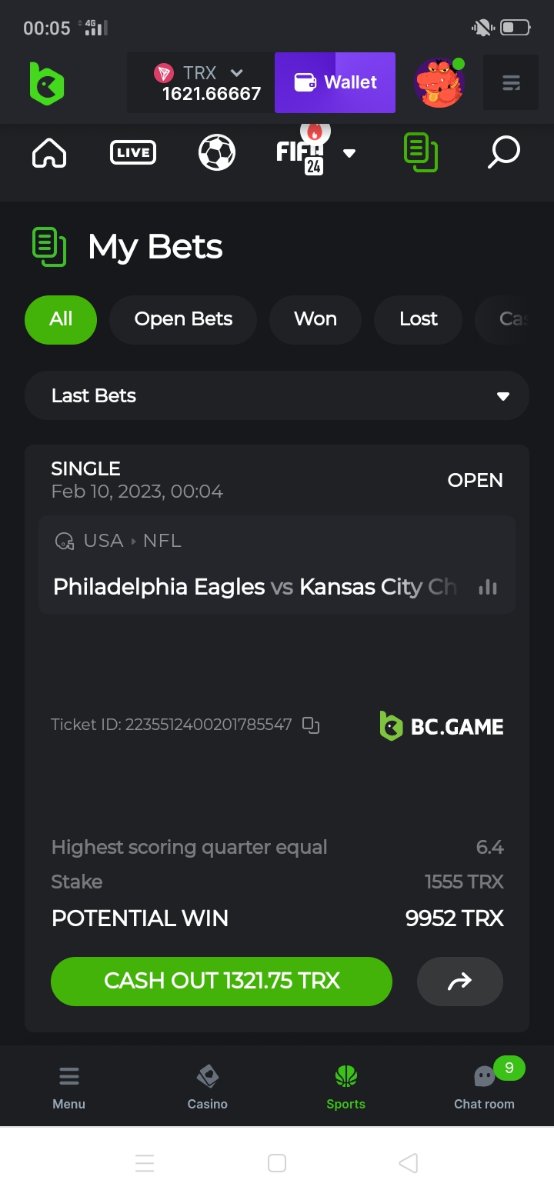Open the user avatar profile picture
This screenshot has height=1200, width=554.
point(439,83)
